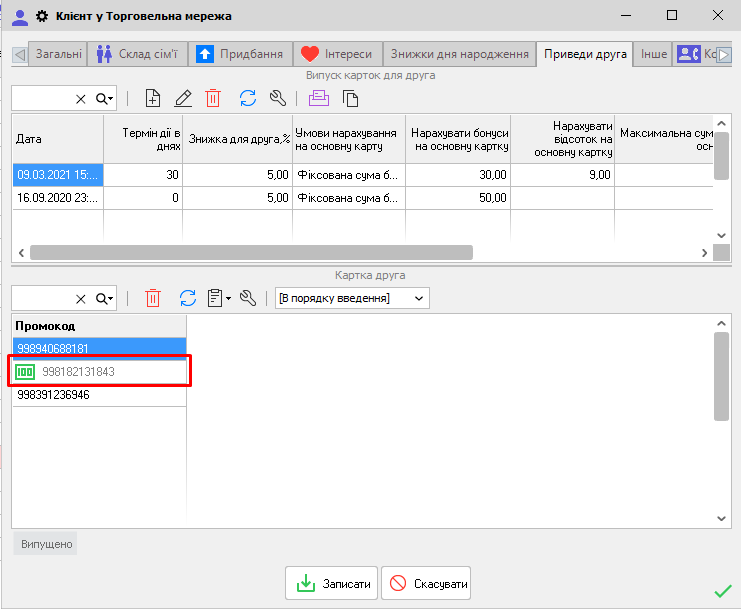Sort by Термін дії в днях column
Screen dimensions: 741x609
click(143, 139)
